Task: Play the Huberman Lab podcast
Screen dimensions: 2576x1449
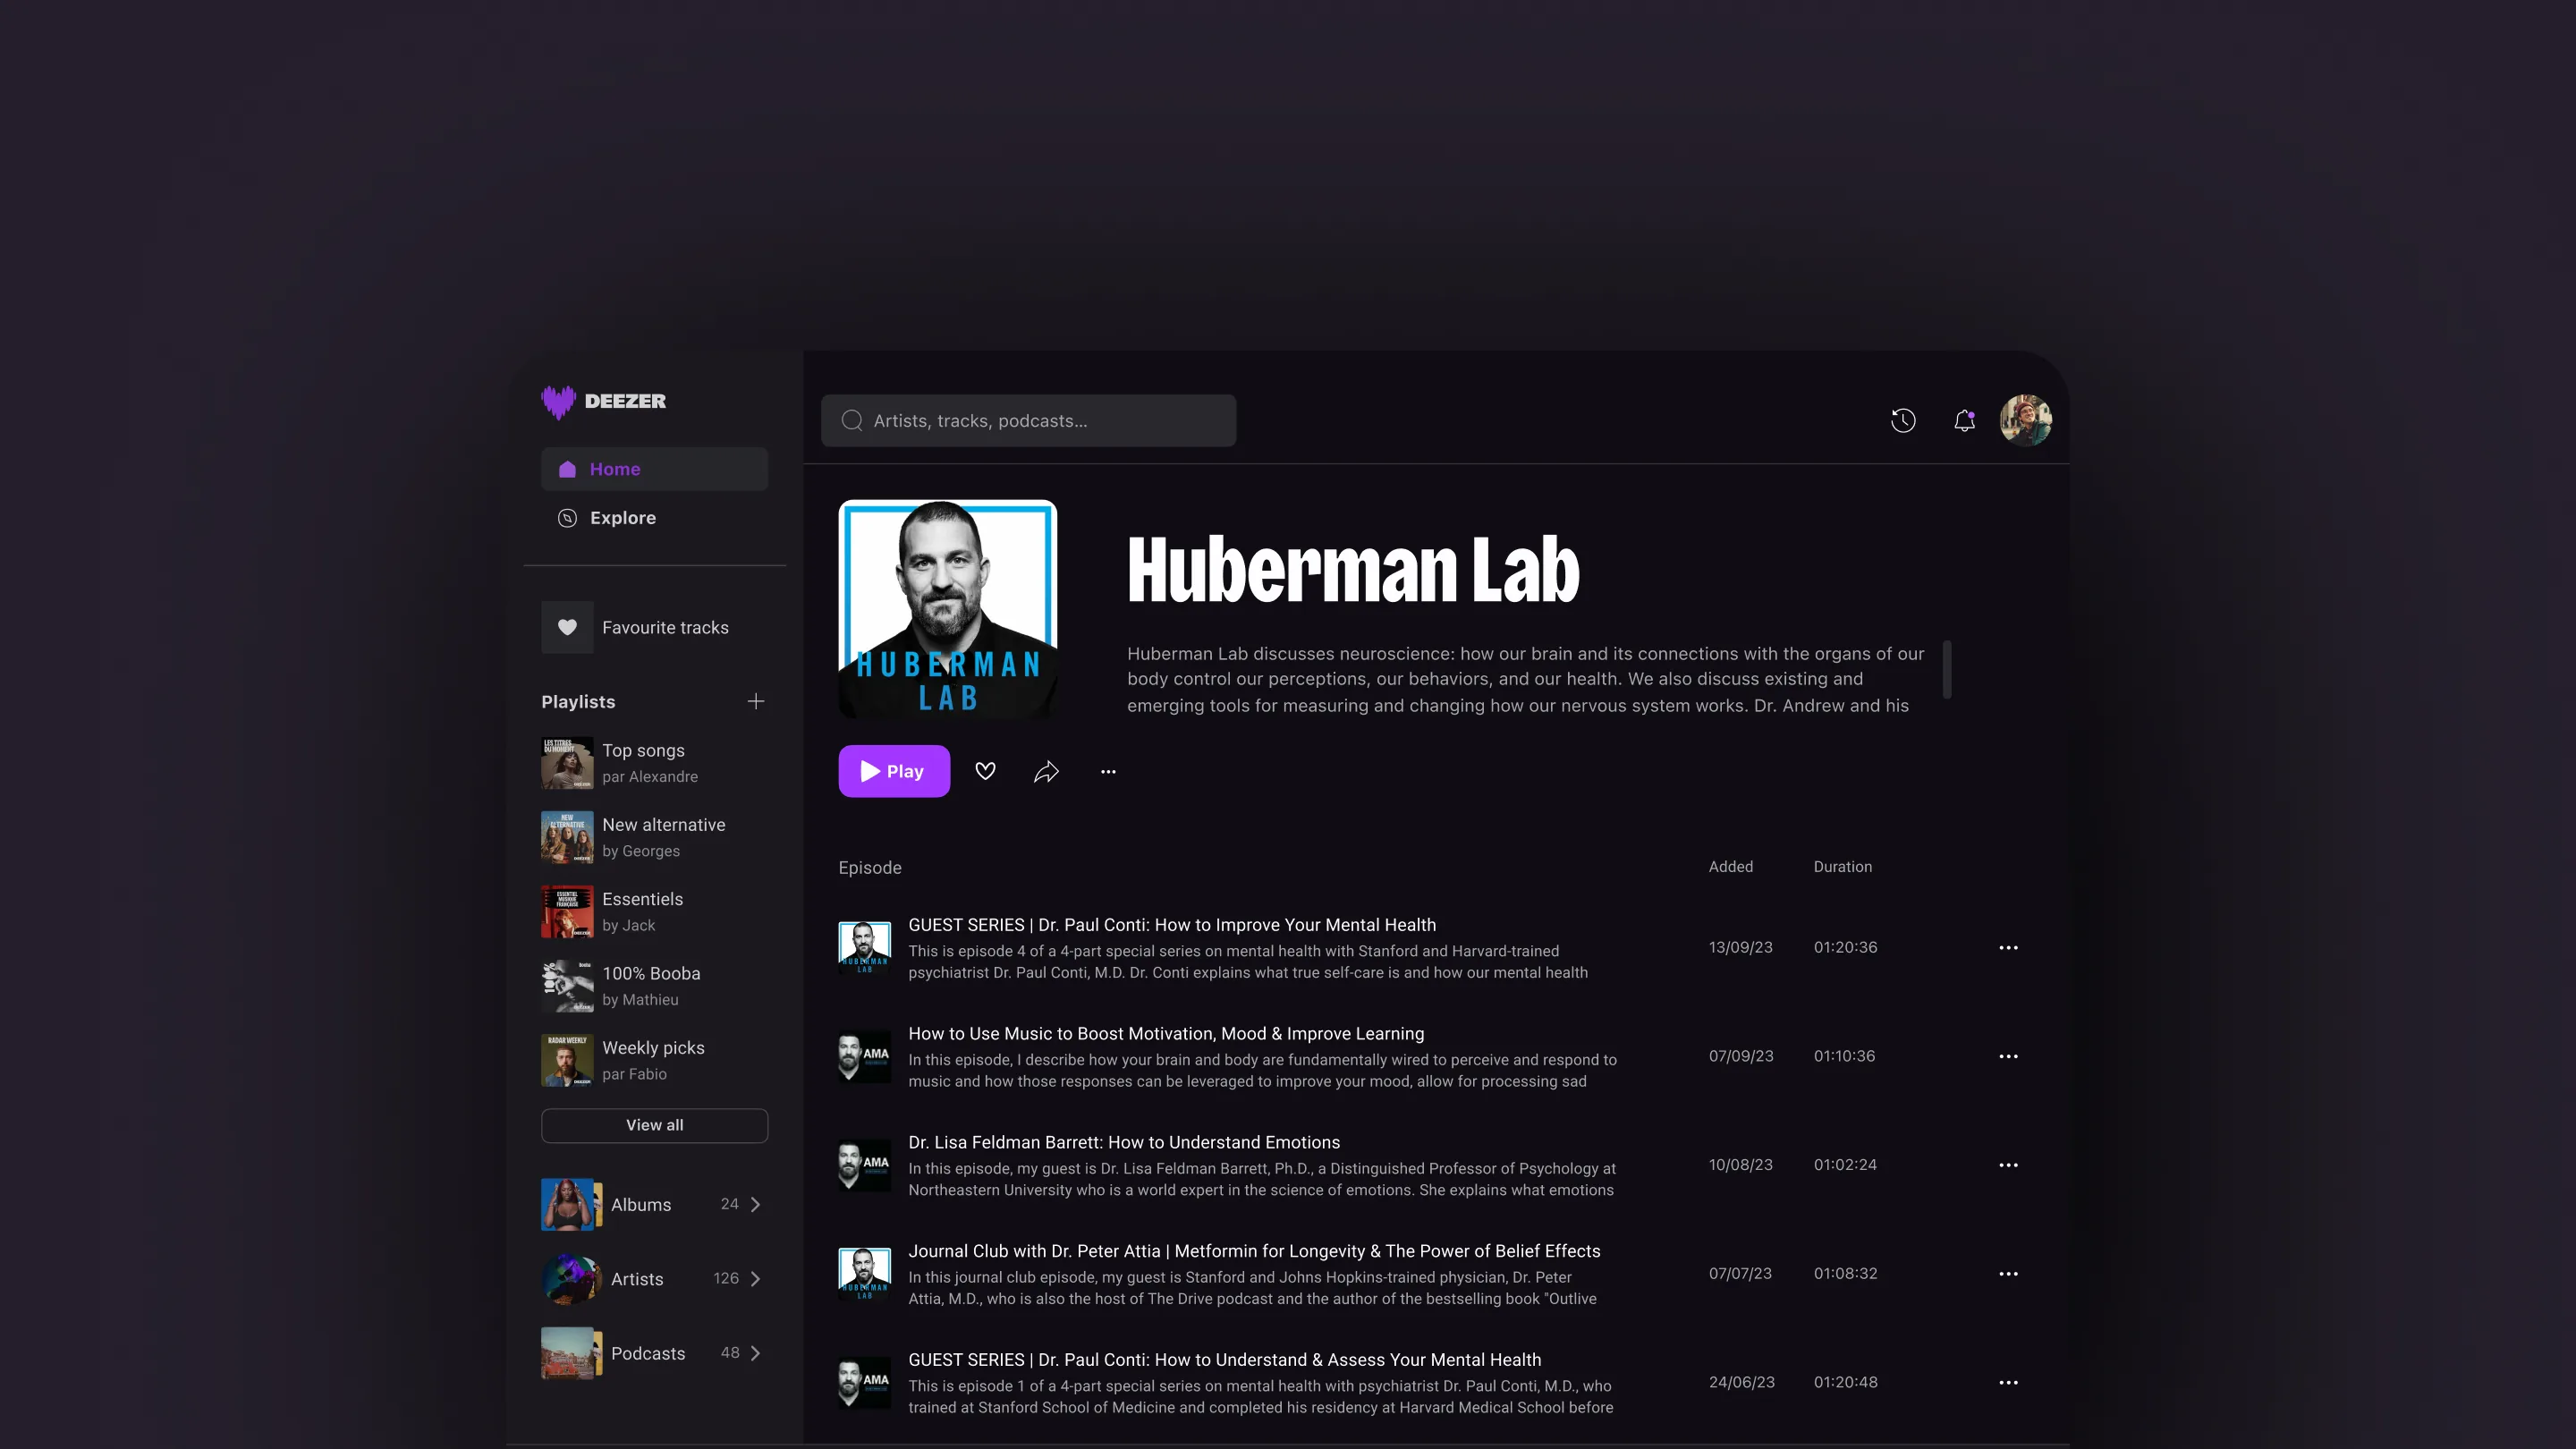Action: [x=894, y=771]
